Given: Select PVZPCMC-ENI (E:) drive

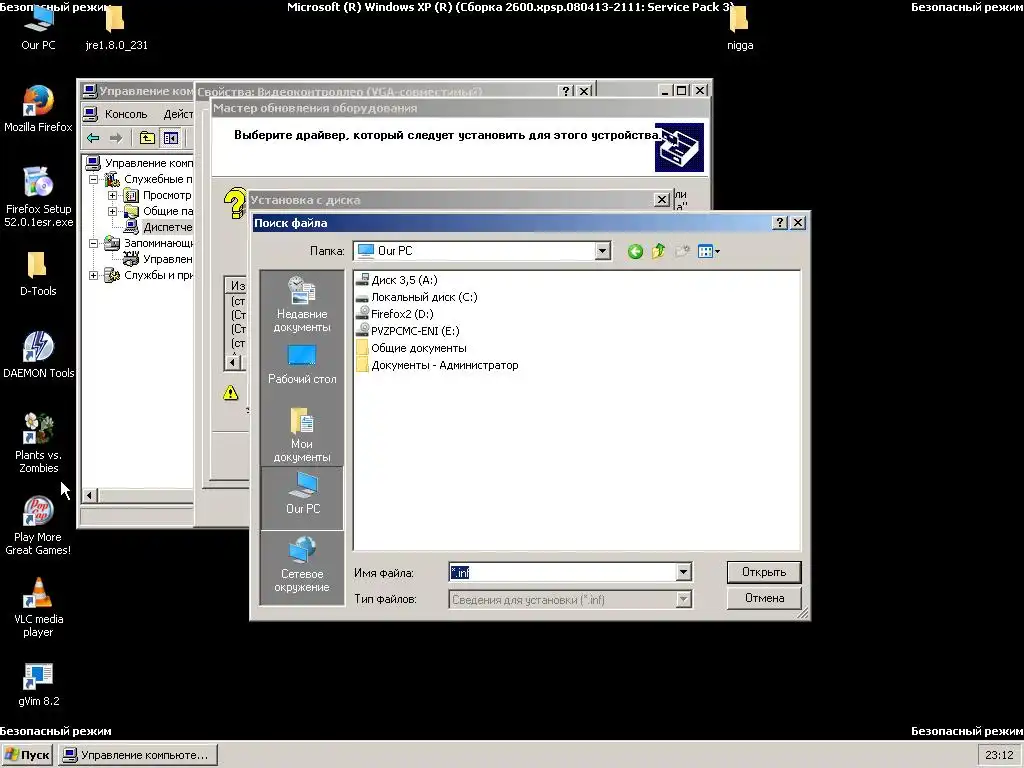Looking at the screenshot, I should click(408, 331).
